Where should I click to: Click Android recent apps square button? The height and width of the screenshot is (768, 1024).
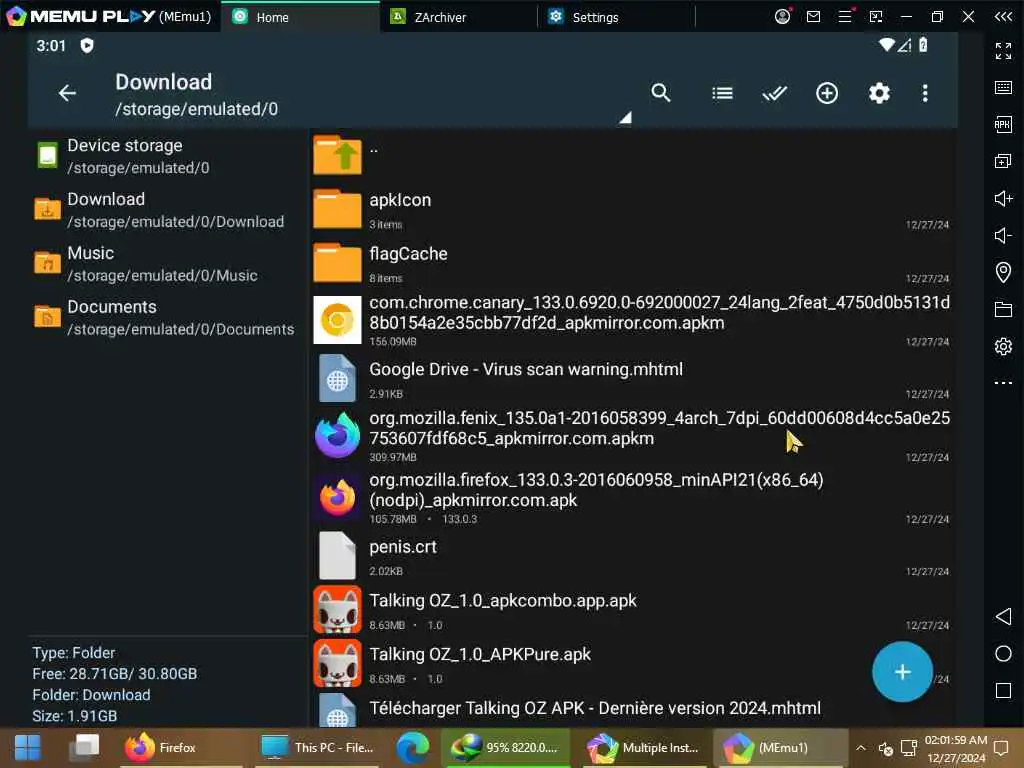coord(1003,690)
